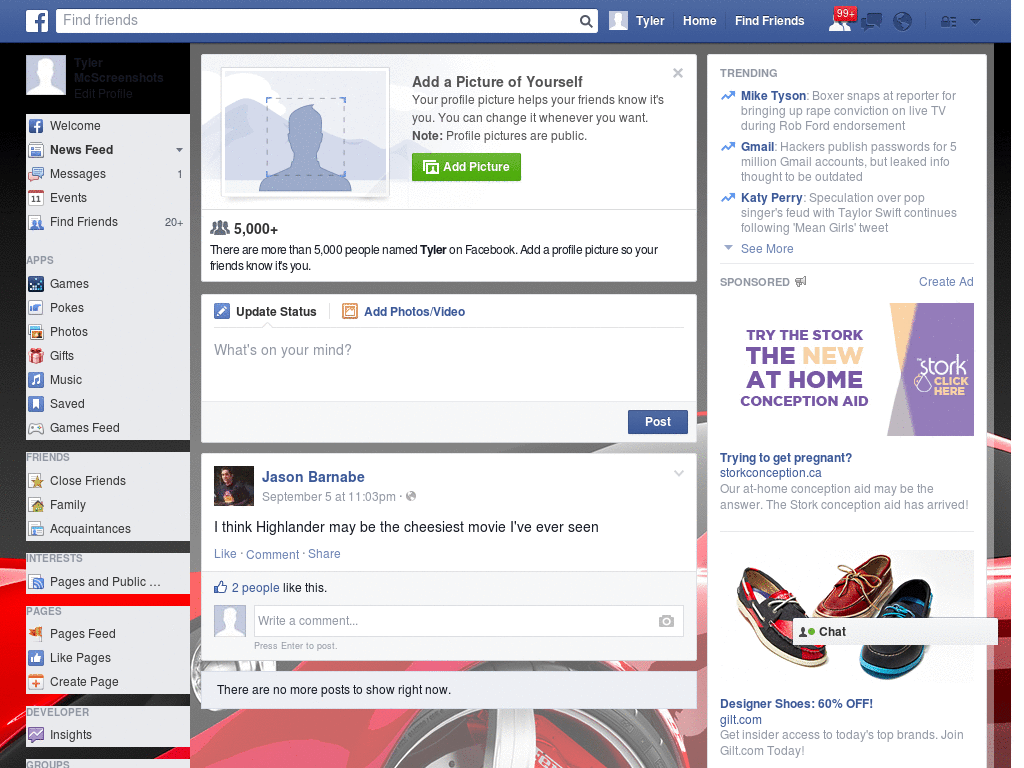Select the Add Photos/Video tab
This screenshot has height=768, width=1024.
pos(404,312)
